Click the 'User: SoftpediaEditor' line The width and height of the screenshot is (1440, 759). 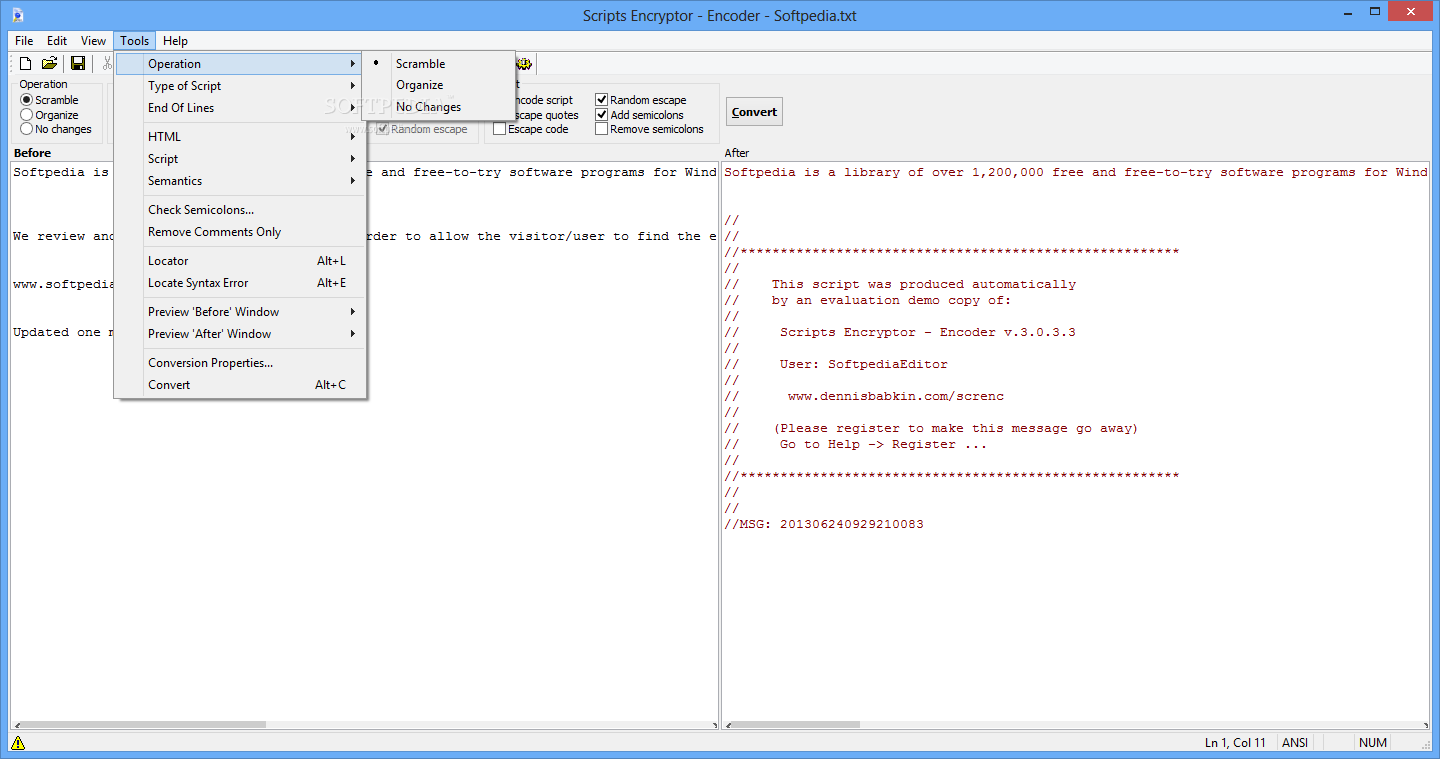point(863,364)
